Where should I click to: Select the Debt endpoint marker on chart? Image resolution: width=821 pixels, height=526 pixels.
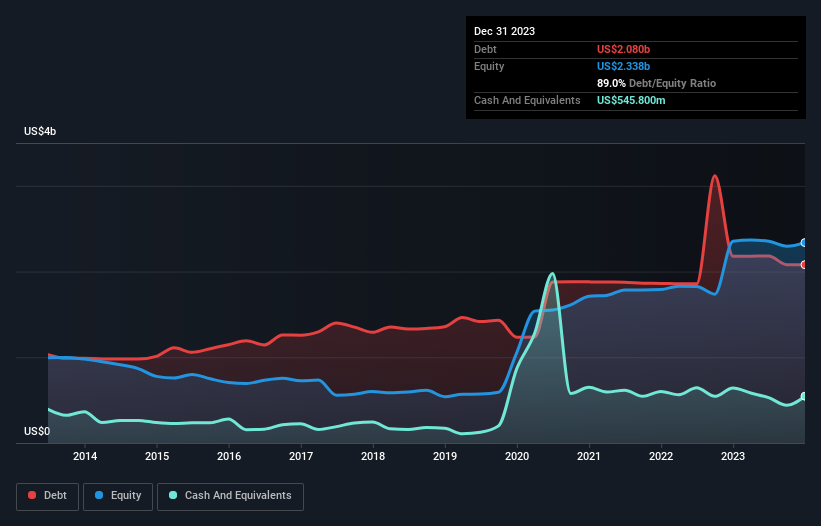(x=804, y=265)
